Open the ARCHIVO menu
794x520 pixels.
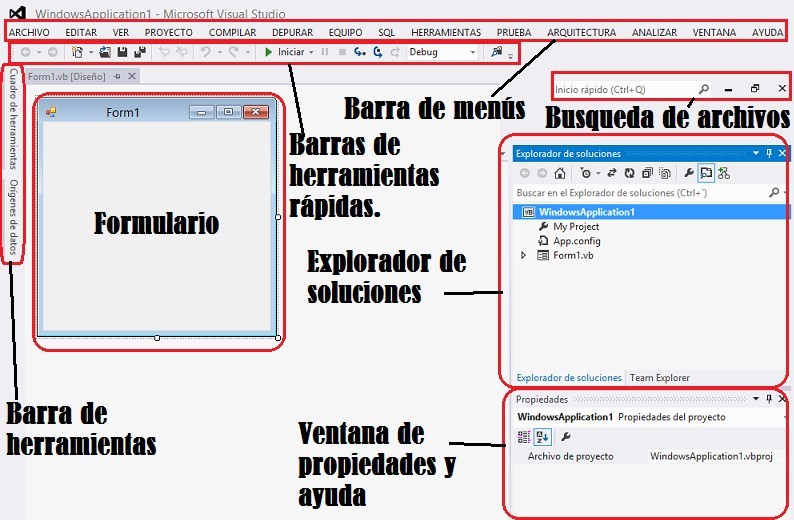(29, 32)
